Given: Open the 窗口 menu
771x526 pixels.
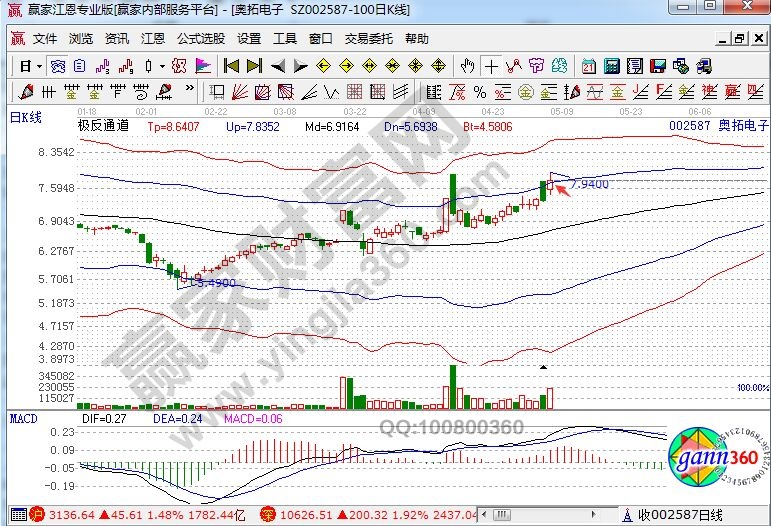Looking at the screenshot, I should click(x=321, y=38).
